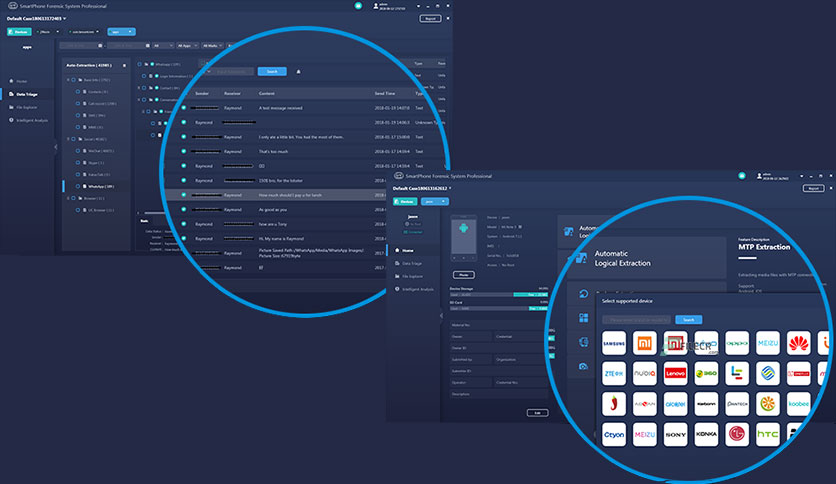Pick the koobee brand tile
836x484 pixels.
click(798, 404)
